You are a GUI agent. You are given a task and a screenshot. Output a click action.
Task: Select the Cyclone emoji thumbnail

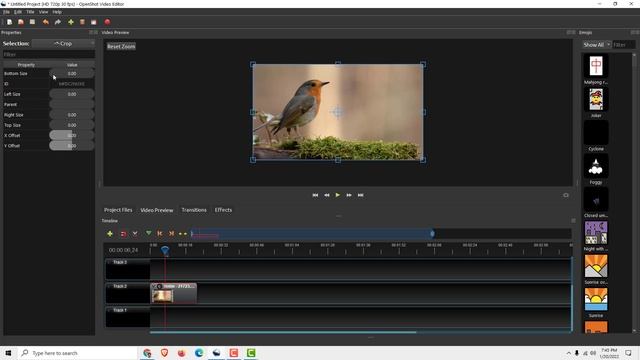[x=596, y=133]
